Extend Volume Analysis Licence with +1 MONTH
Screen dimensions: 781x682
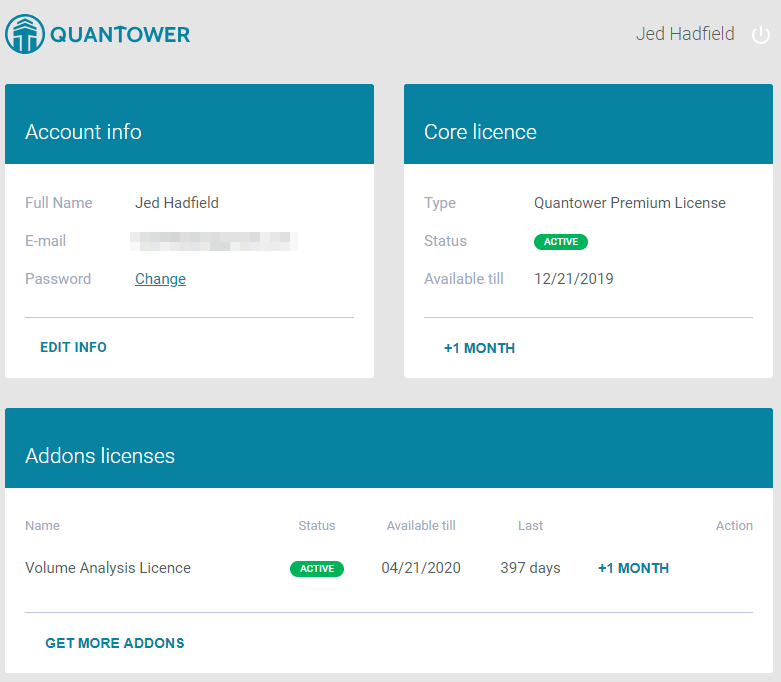click(x=633, y=568)
